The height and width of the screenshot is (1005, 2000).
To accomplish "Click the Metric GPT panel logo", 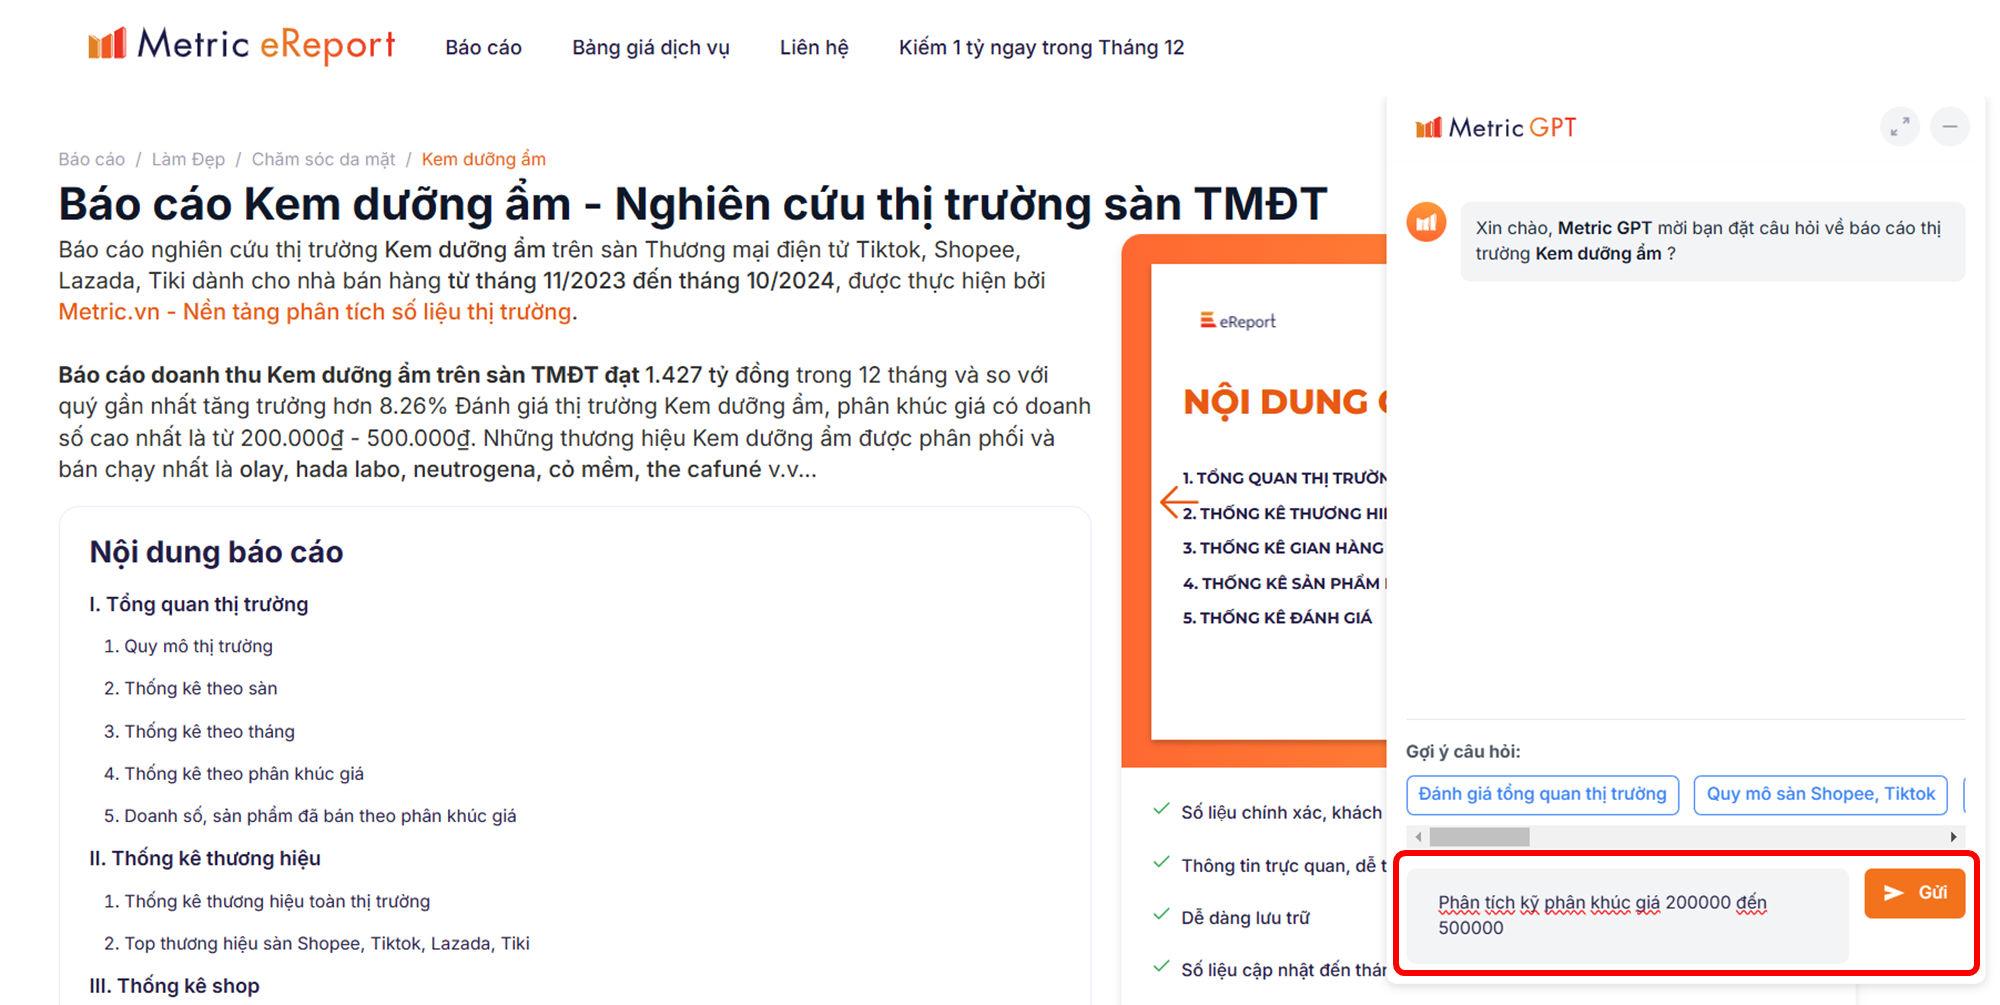I will click(x=1496, y=128).
